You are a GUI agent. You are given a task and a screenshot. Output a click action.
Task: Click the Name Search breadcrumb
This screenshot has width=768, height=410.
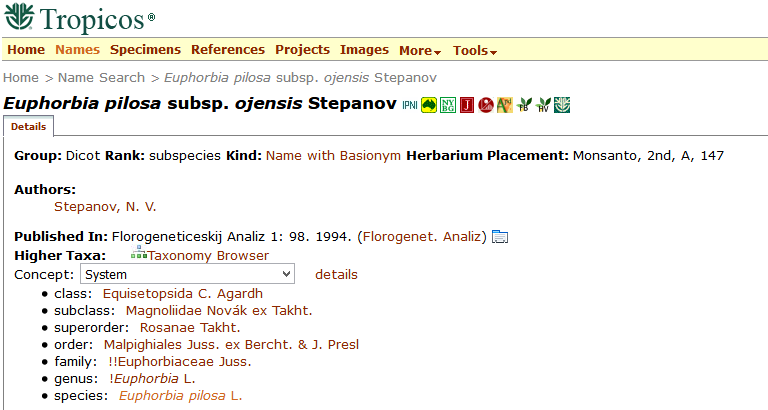pos(102,77)
